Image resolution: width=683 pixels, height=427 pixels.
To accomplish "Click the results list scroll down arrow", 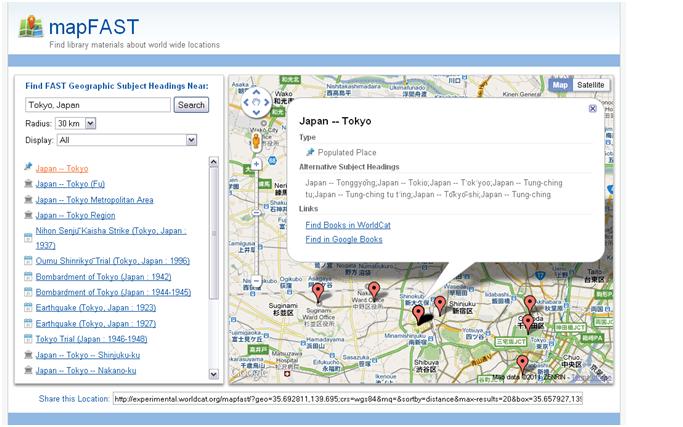I will click(x=213, y=374).
